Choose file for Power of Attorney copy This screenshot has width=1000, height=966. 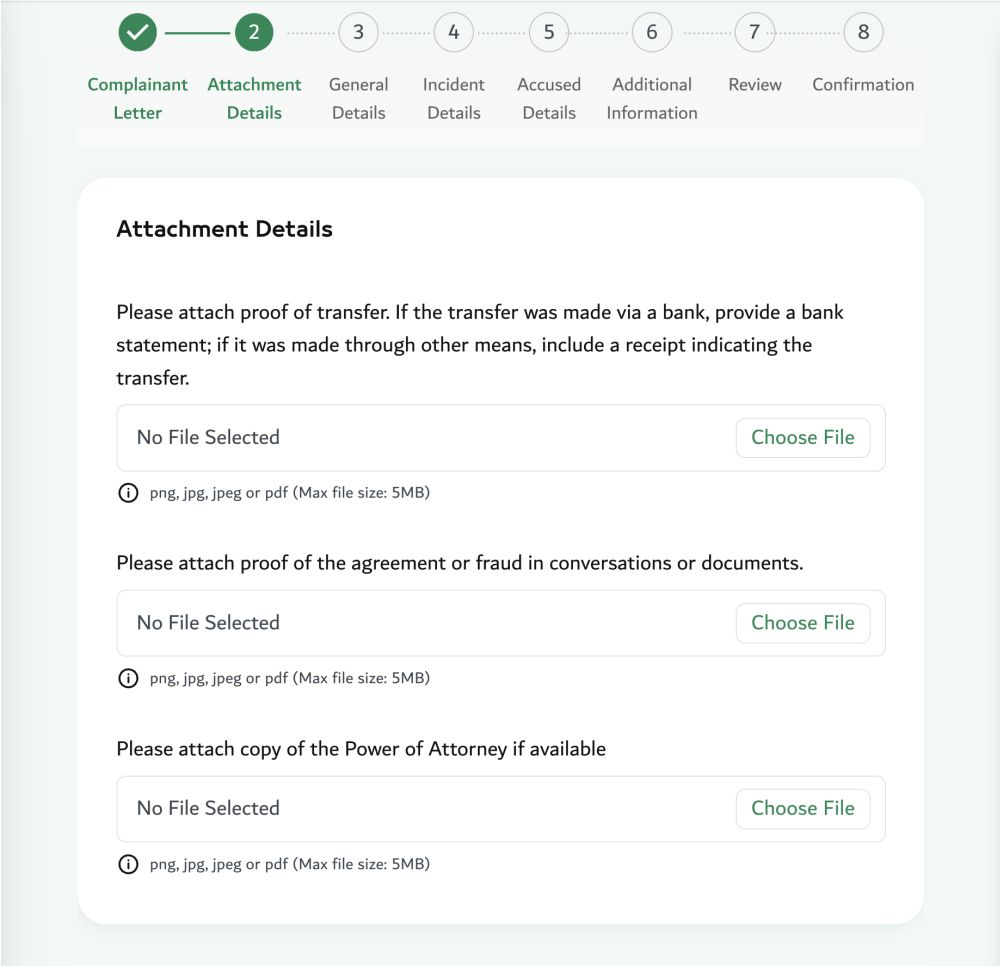tap(803, 809)
